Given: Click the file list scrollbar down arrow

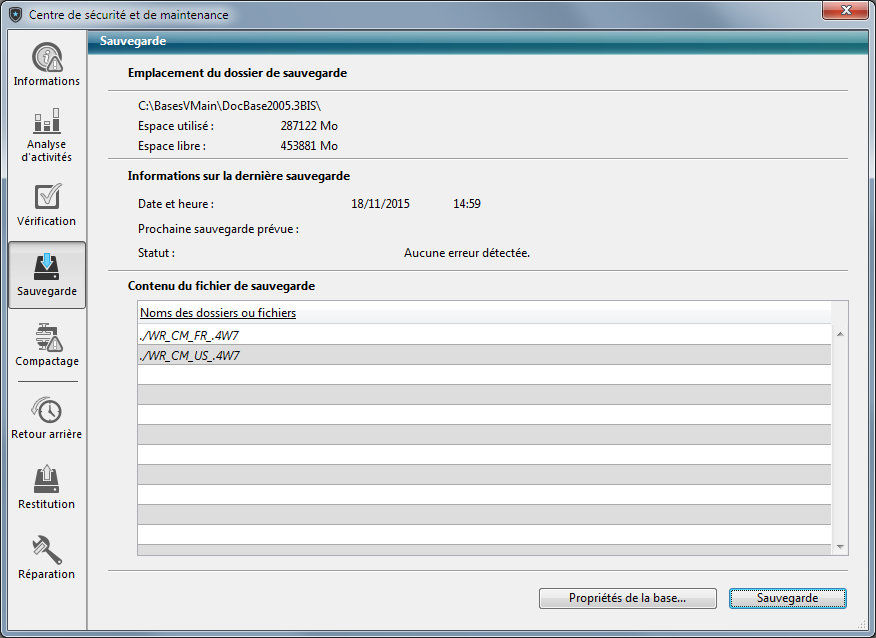Looking at the screenshot, I should point(840,546).
